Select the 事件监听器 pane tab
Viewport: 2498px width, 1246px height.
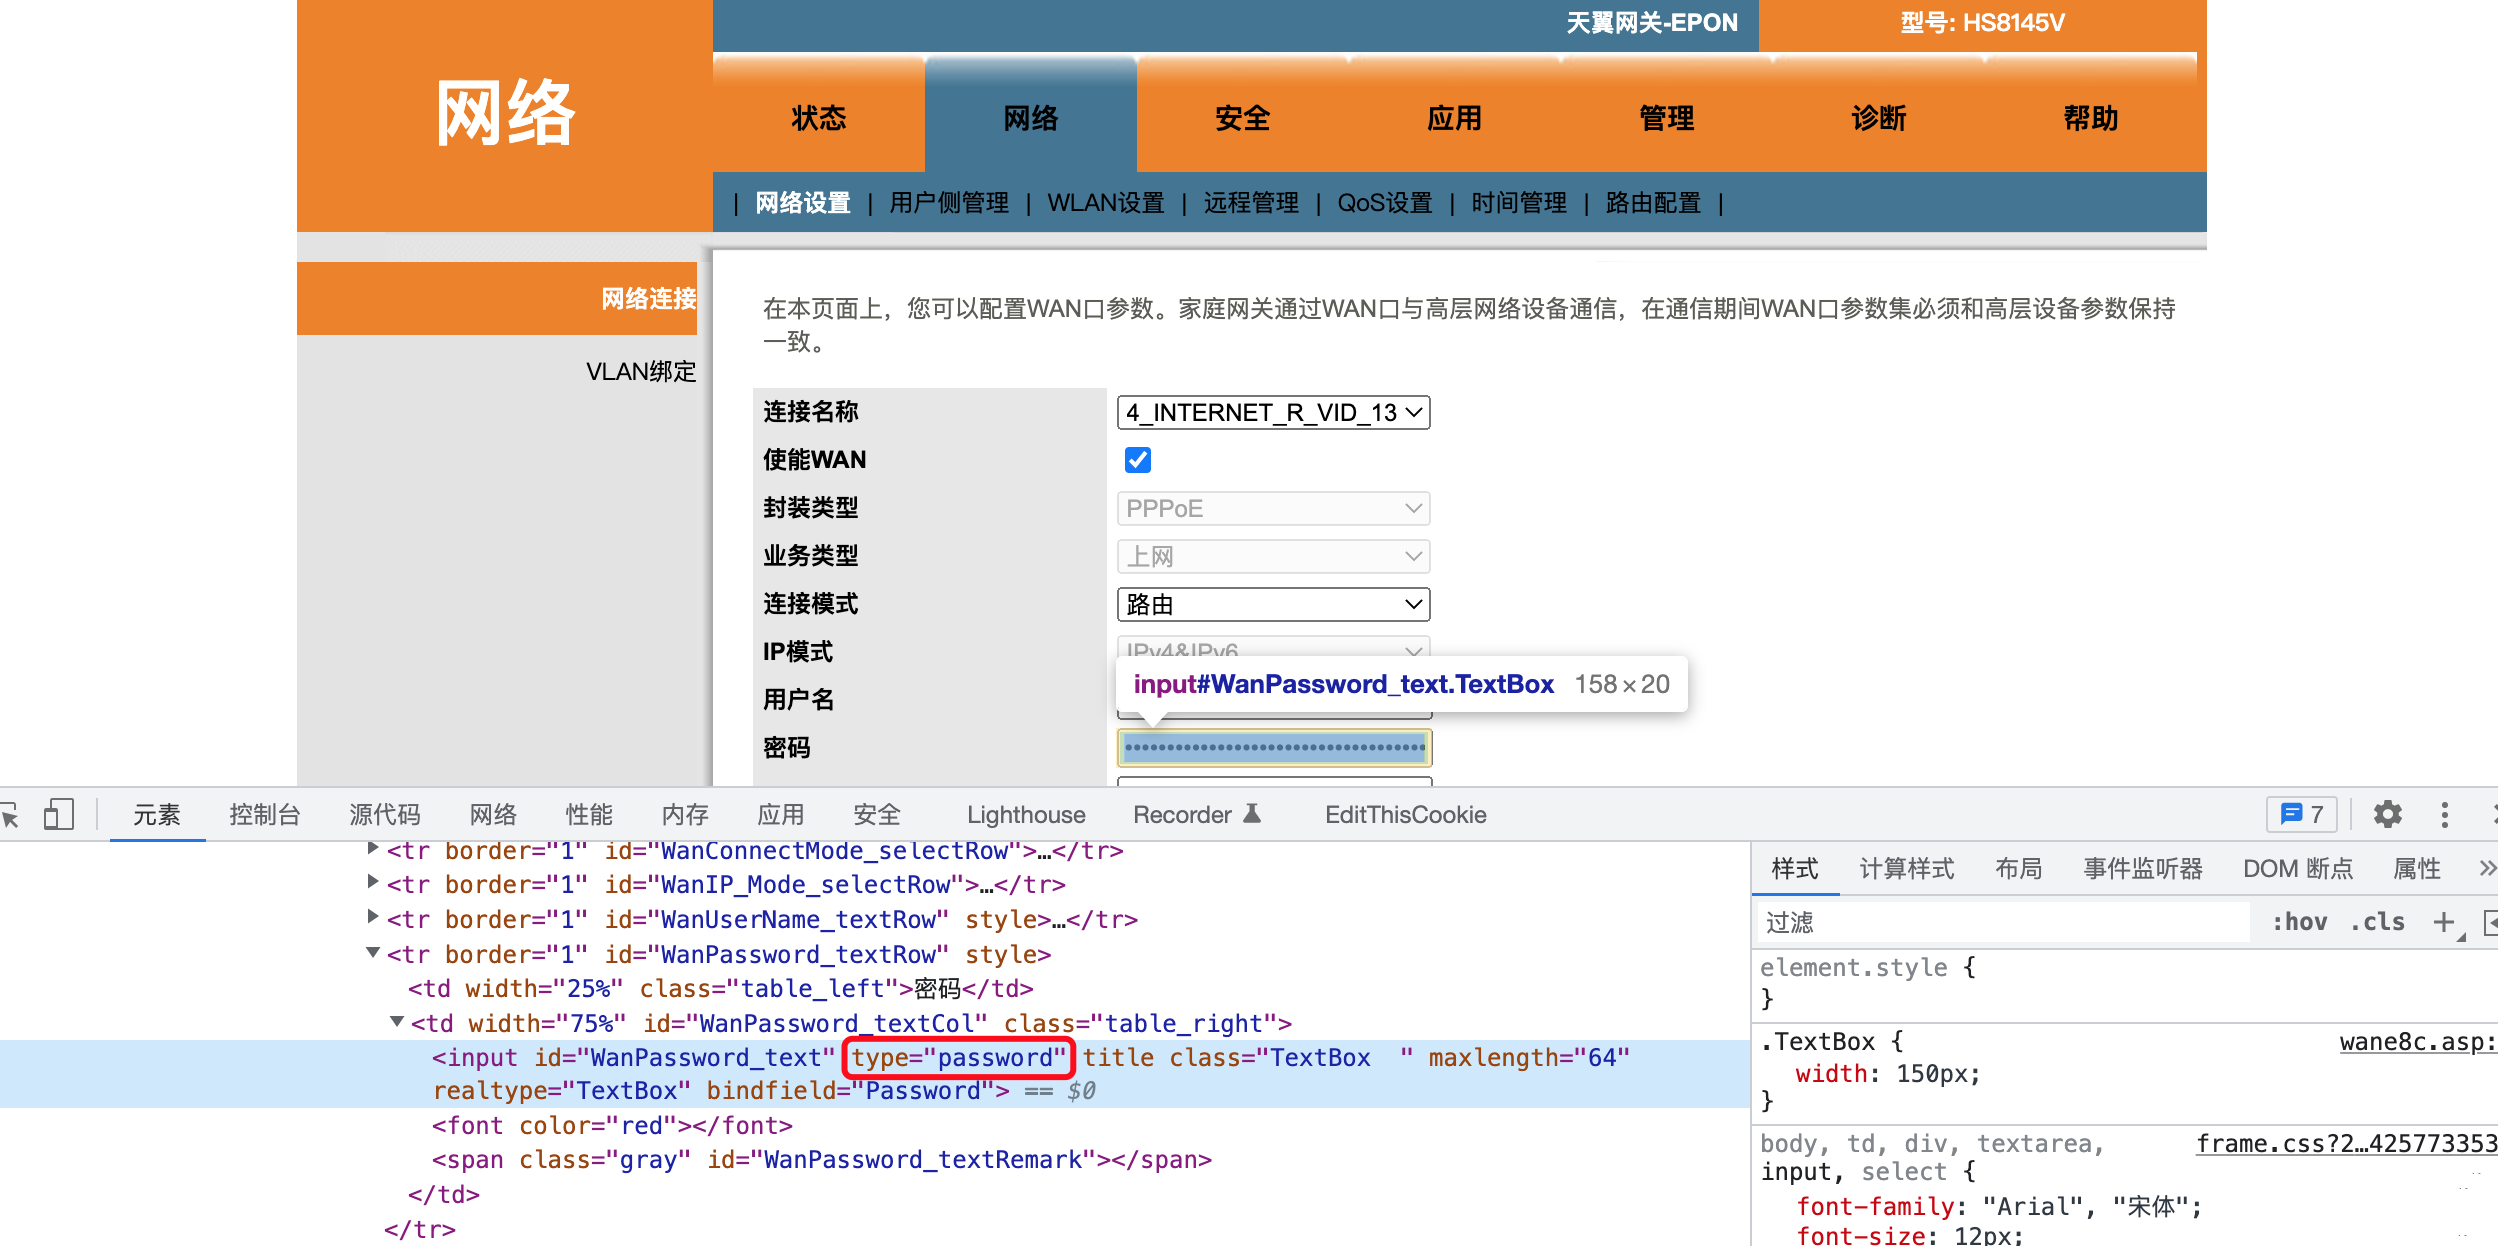[x=2143, y=868]
